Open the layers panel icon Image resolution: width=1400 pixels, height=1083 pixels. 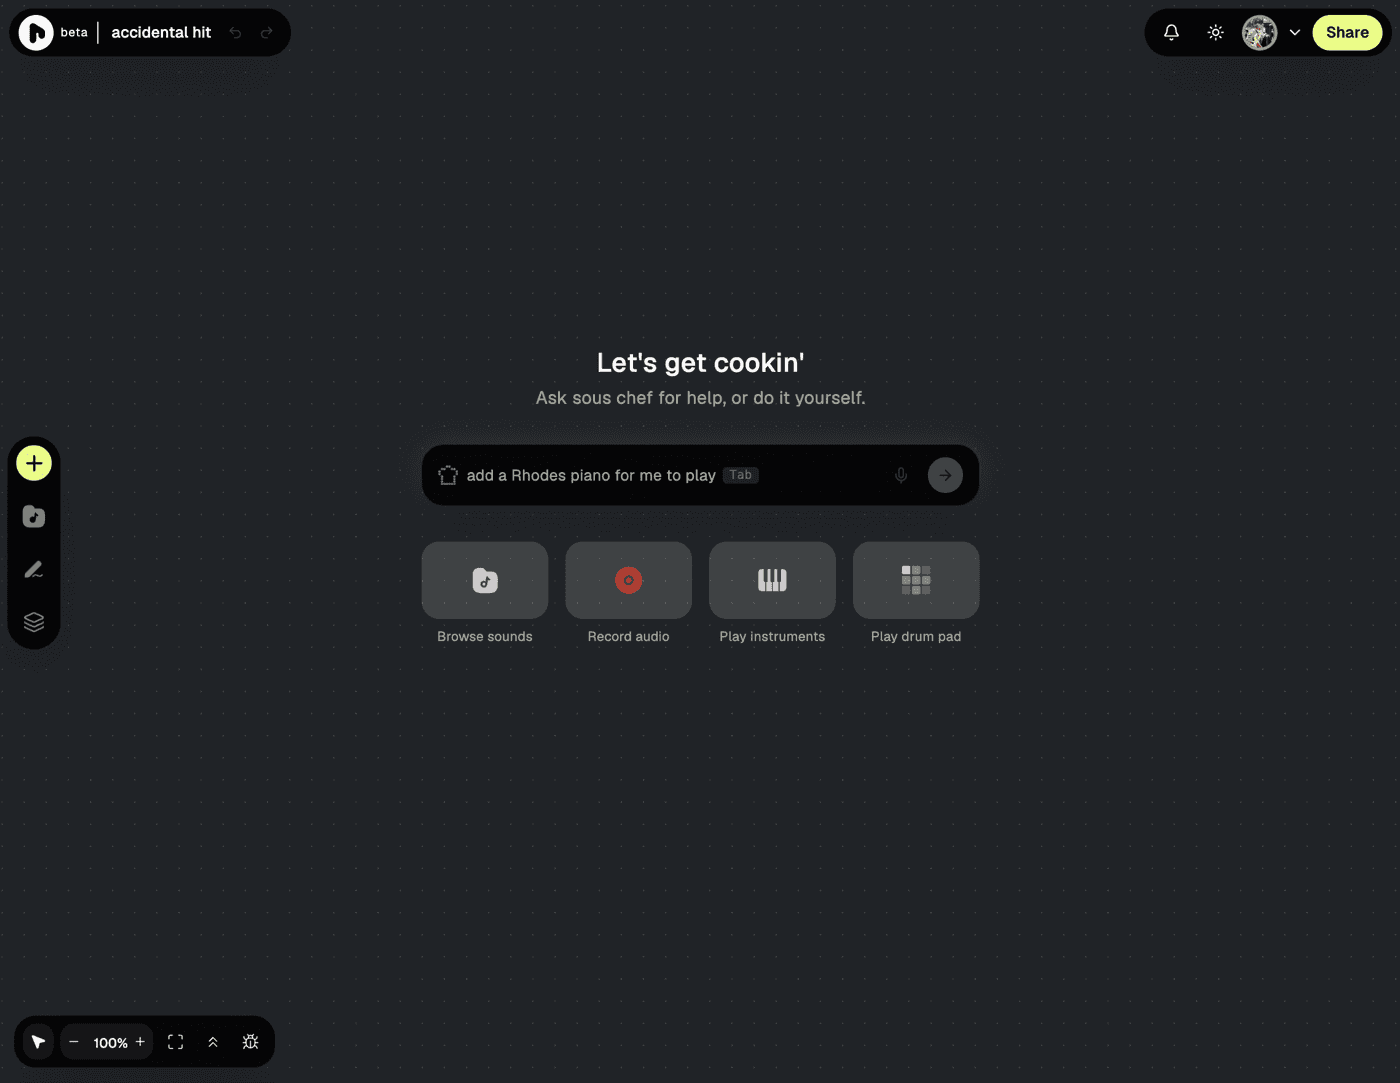point(34,622)
